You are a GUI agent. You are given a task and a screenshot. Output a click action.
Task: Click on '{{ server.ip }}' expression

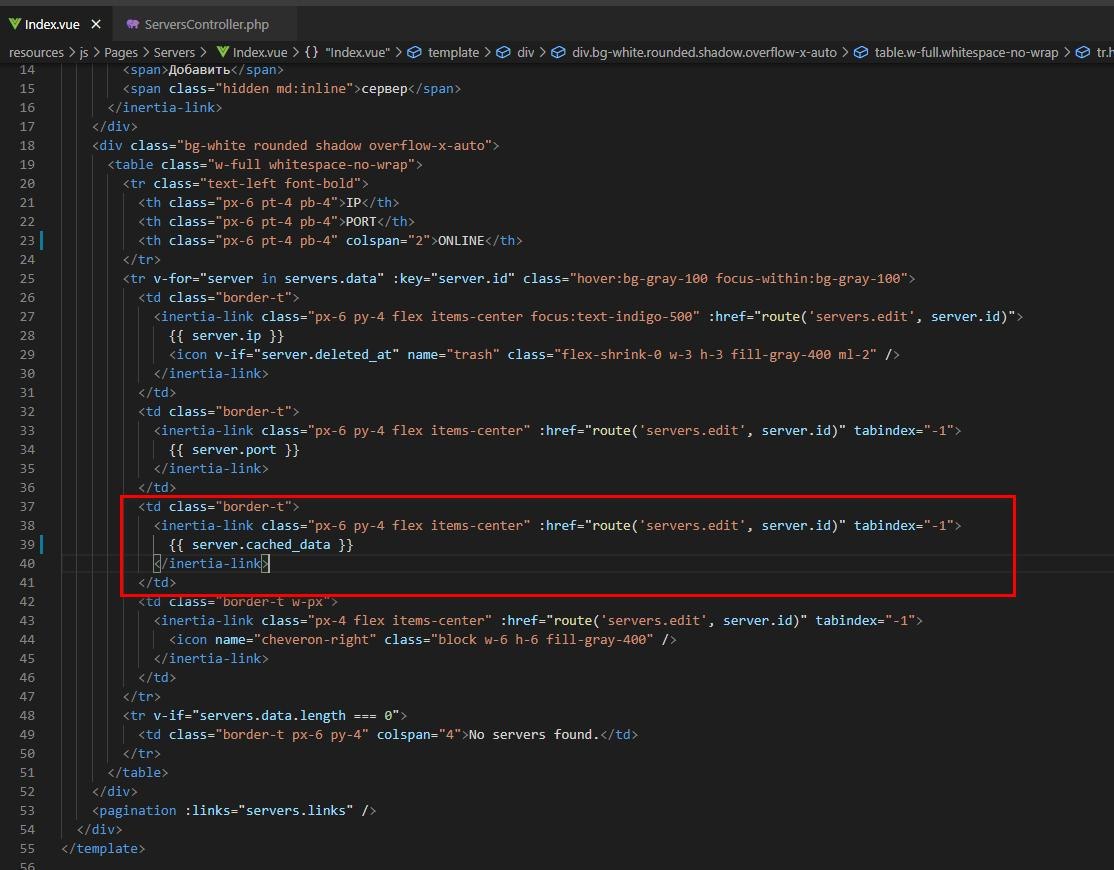pyautogui.click(x=227, y=336)
